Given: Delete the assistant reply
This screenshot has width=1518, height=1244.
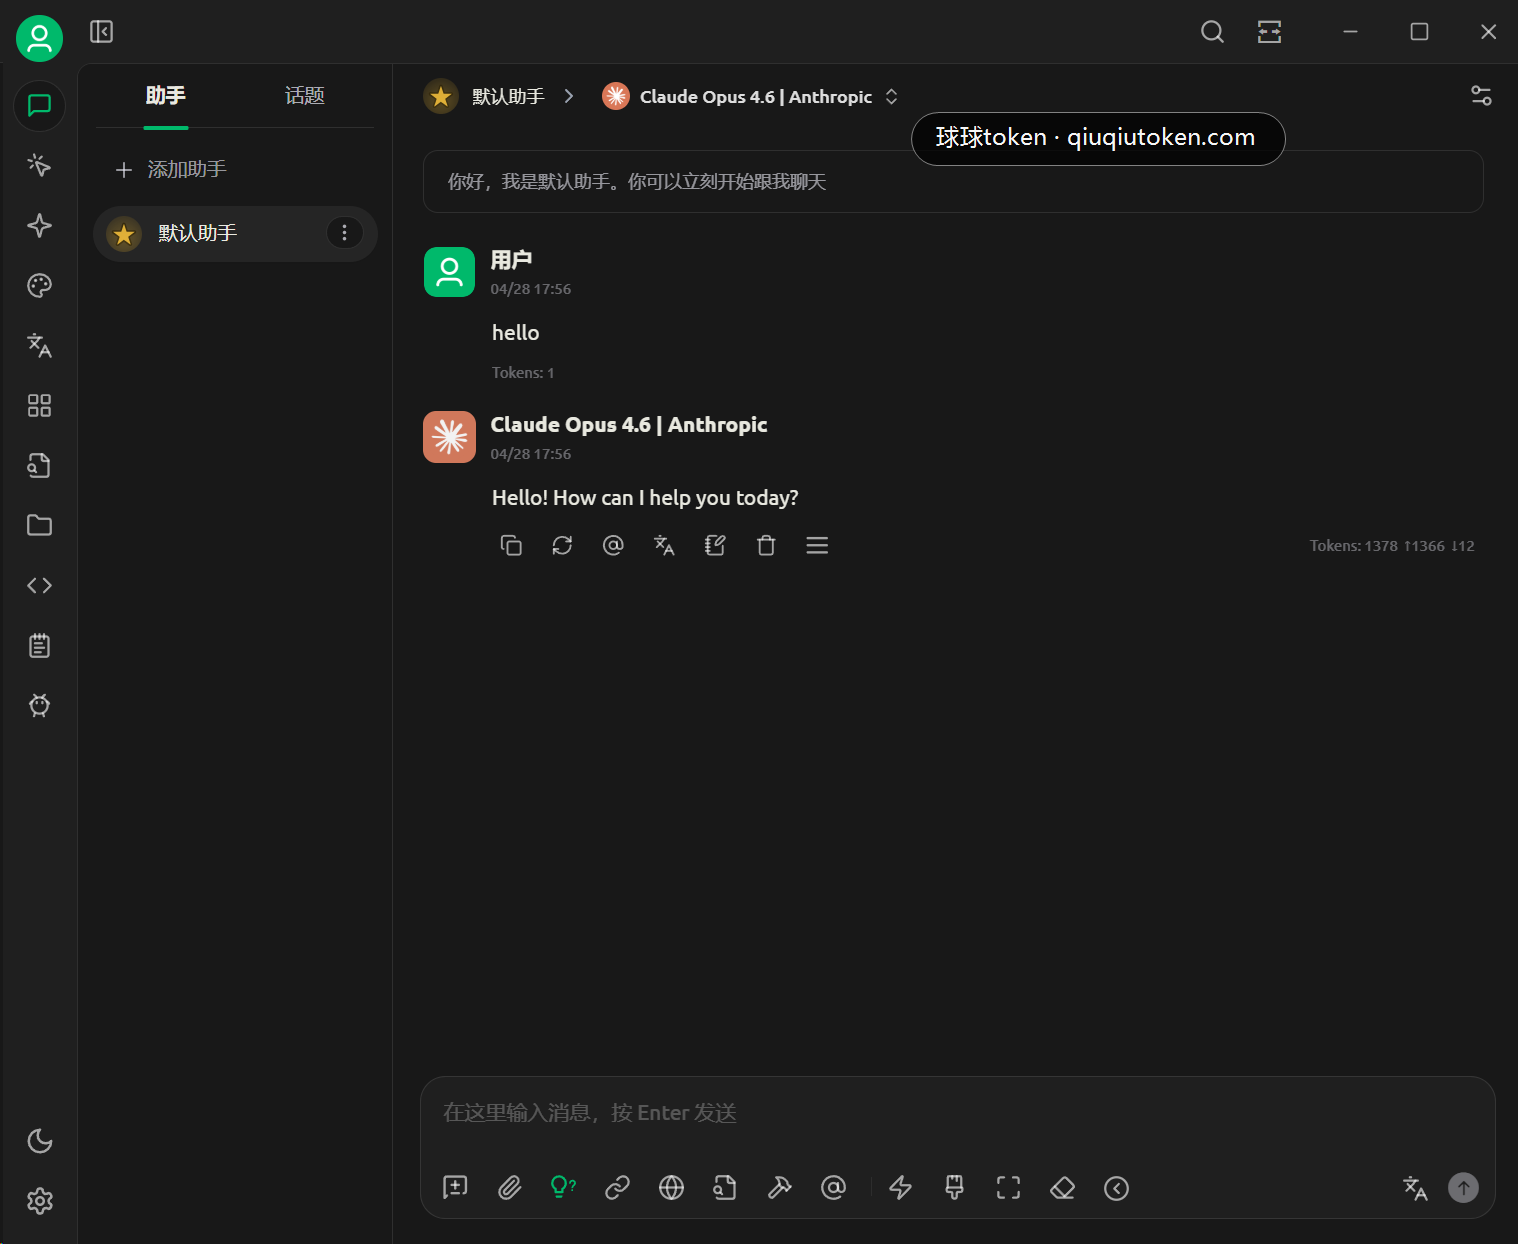Looking at the screenshot, I should [766, 545].
